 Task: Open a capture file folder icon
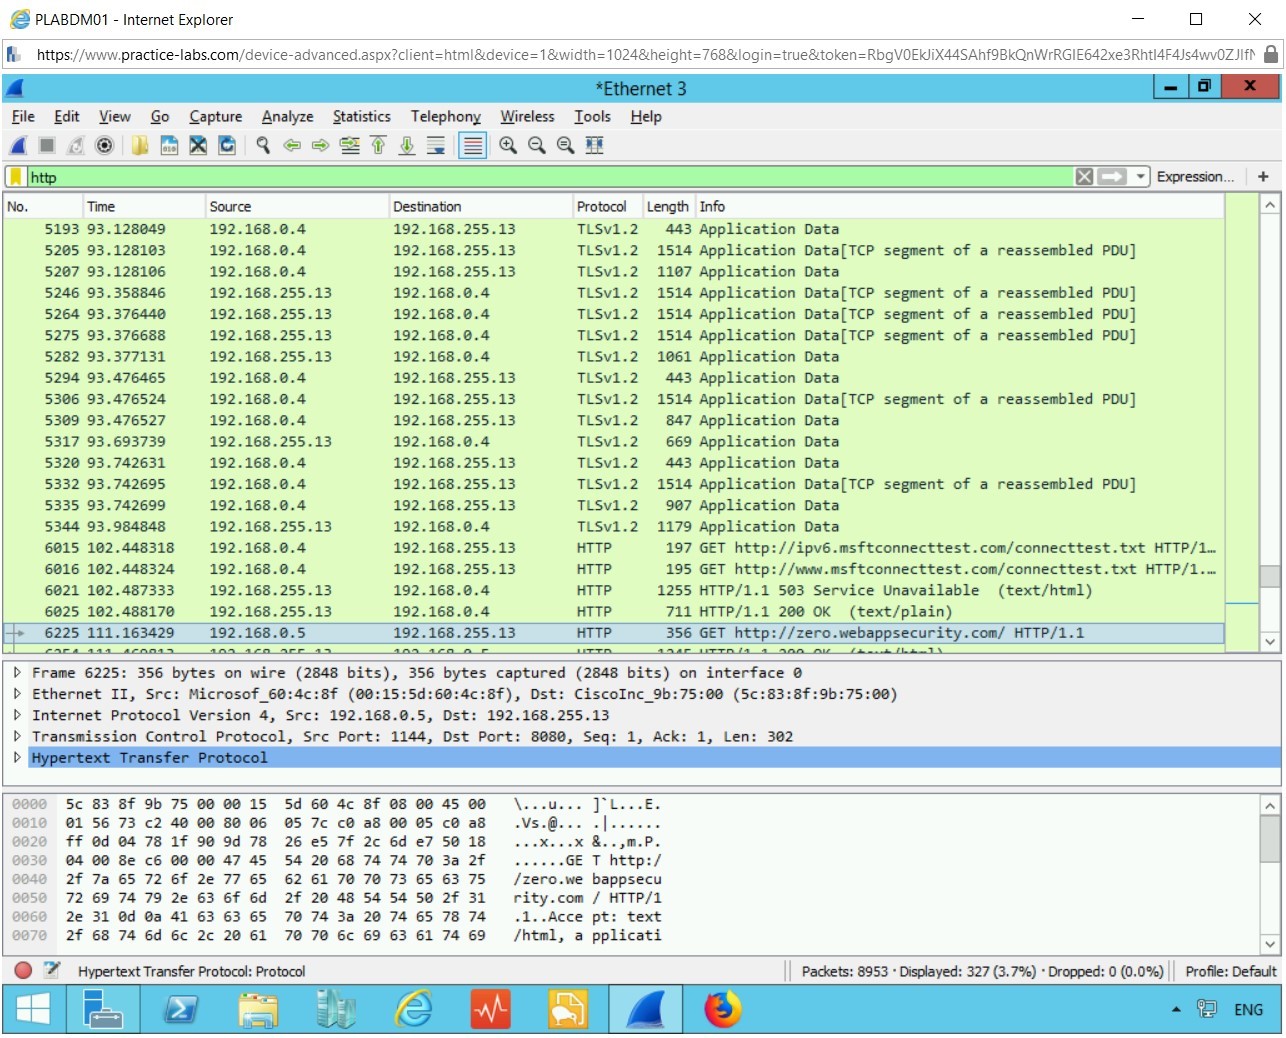tap(140, 146)
